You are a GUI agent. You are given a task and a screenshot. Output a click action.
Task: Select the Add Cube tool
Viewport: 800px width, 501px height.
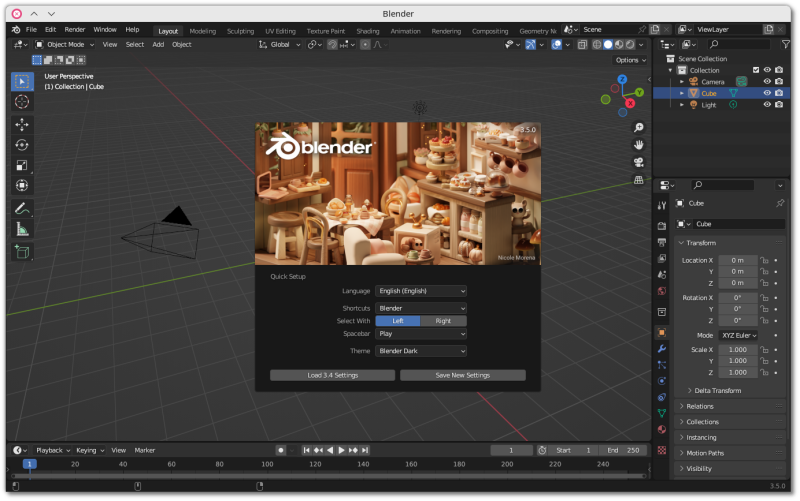tap(22, 252)
